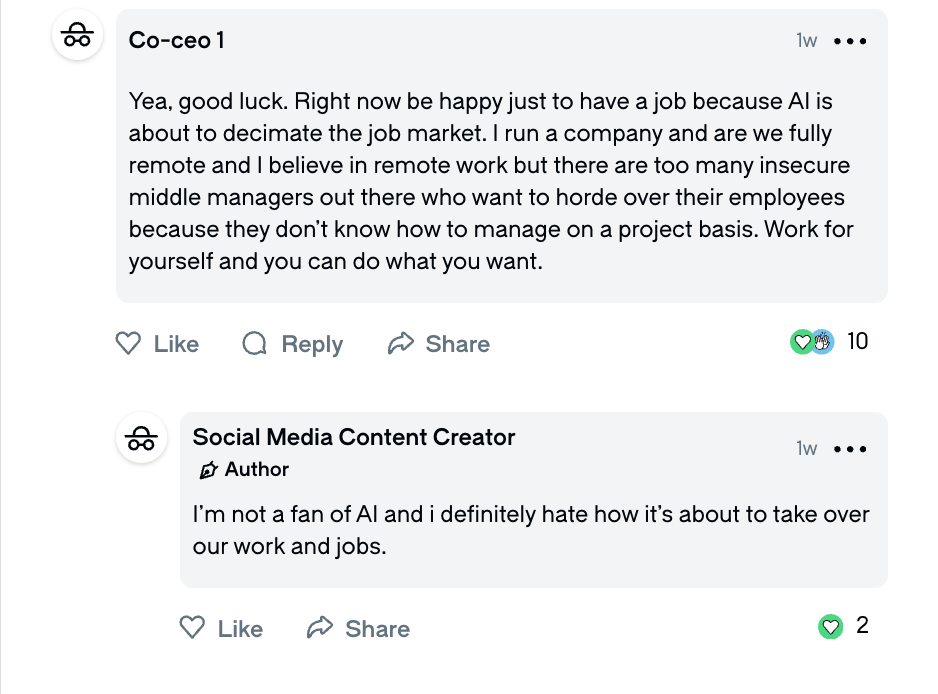The height and width of the screenshot is (694, 938).
Task: Share the Social Media Content Creator reply
Action: tap(359, 628)
